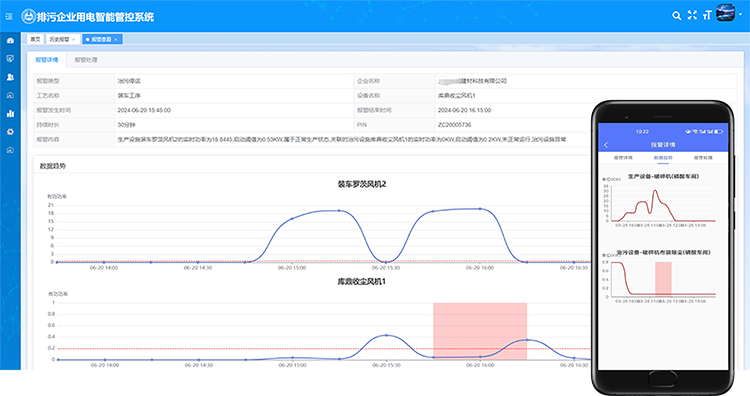Toggle fullscreen with the expand arrows icon
The image size is (750, 396).
click(692, 15)
